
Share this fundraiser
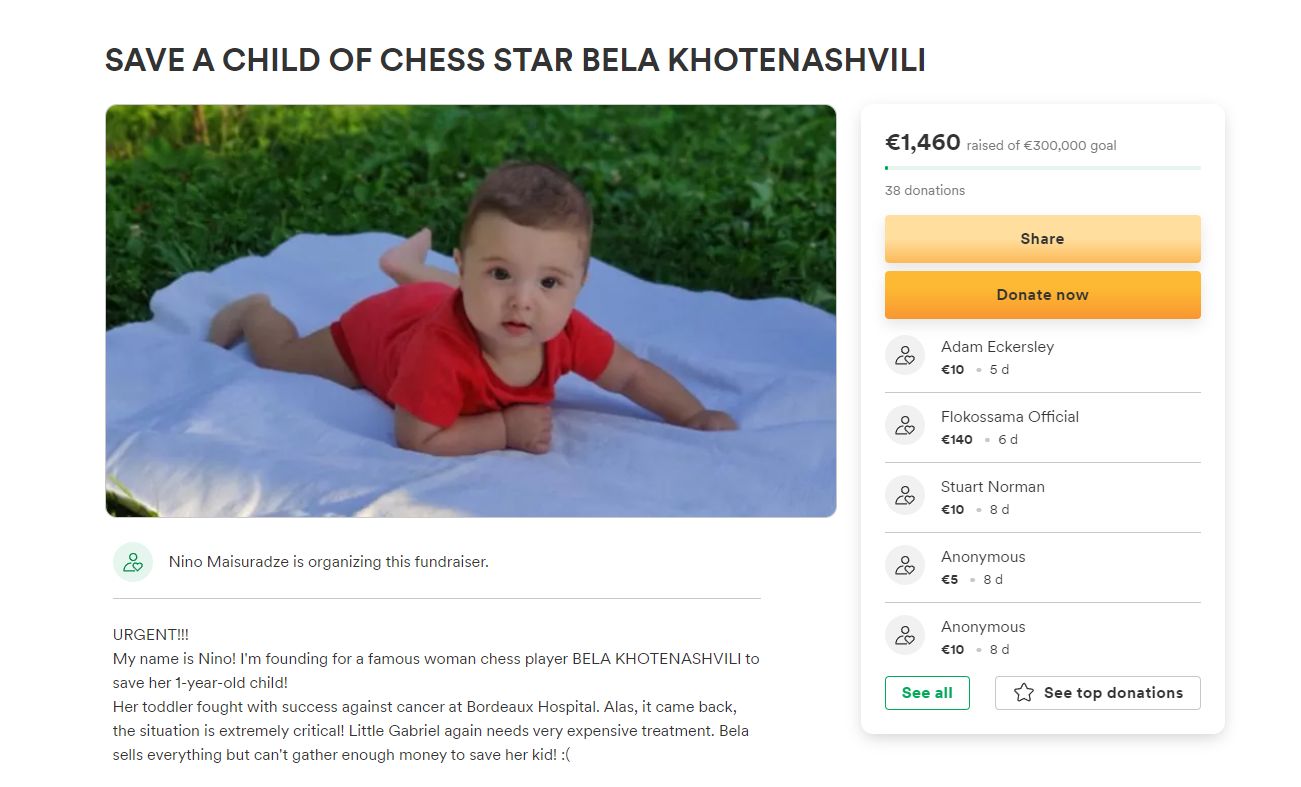point(1042,239)
